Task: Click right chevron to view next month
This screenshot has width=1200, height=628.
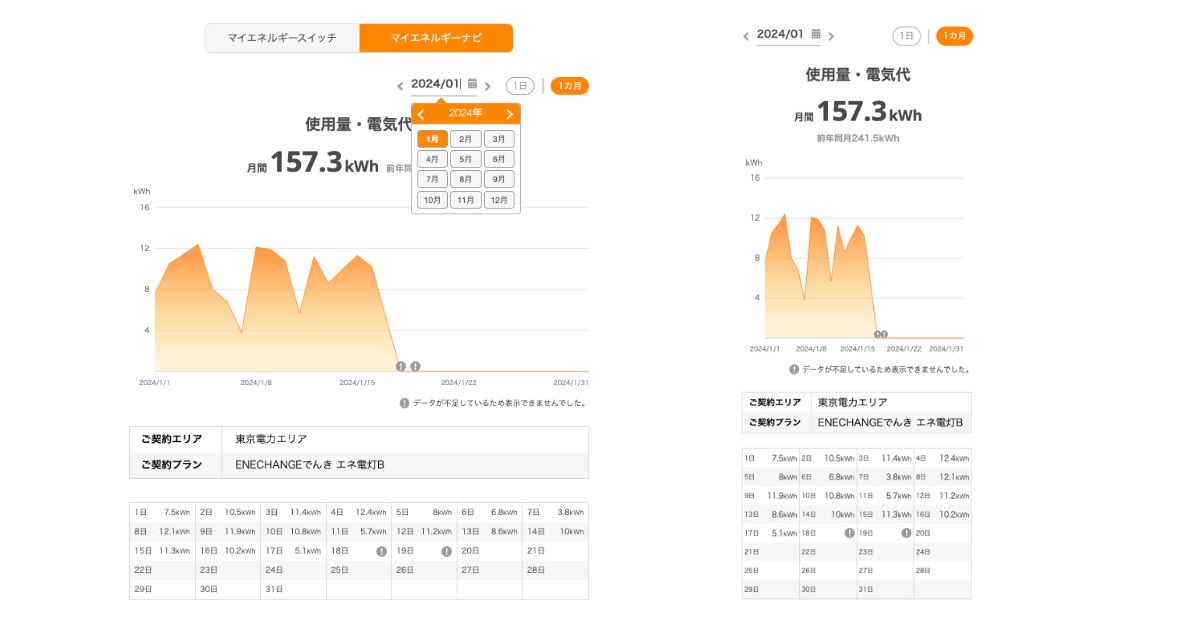Action: 489,84
